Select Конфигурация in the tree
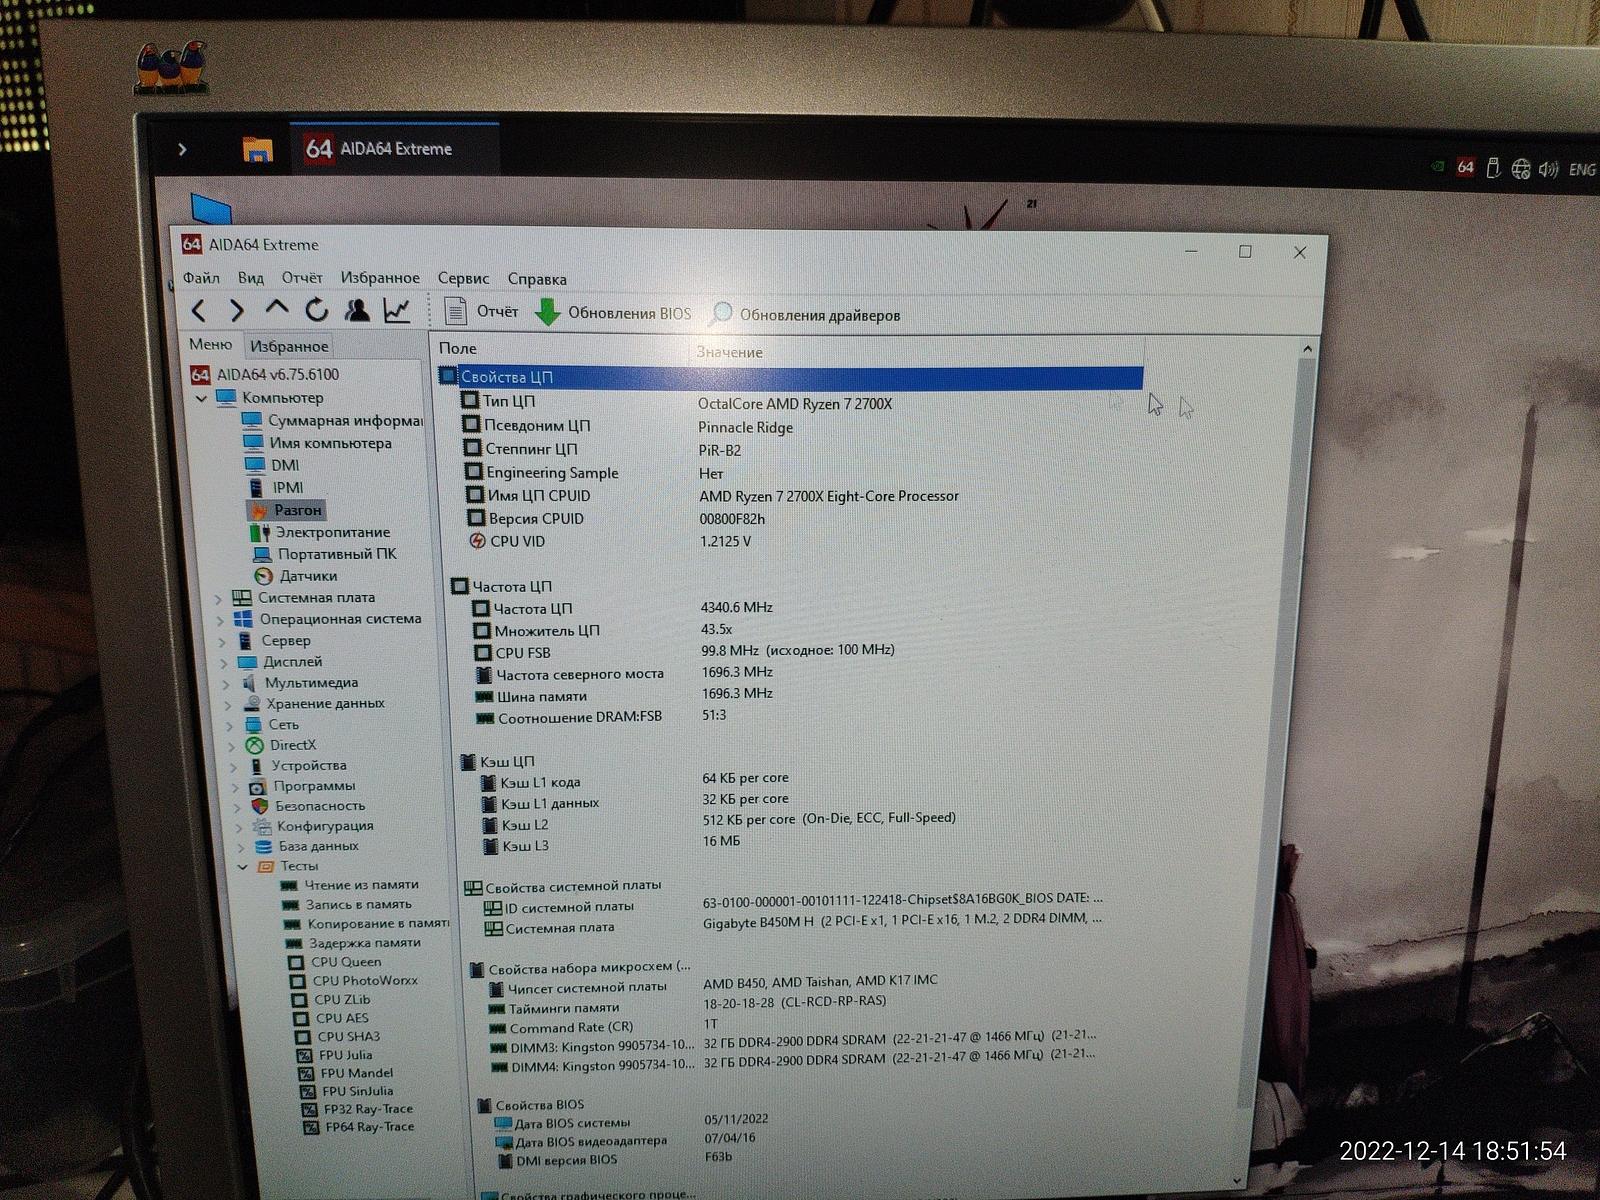Image resolution: width=1600 pixels, height=1200 pixels. (x=313, y=826)
